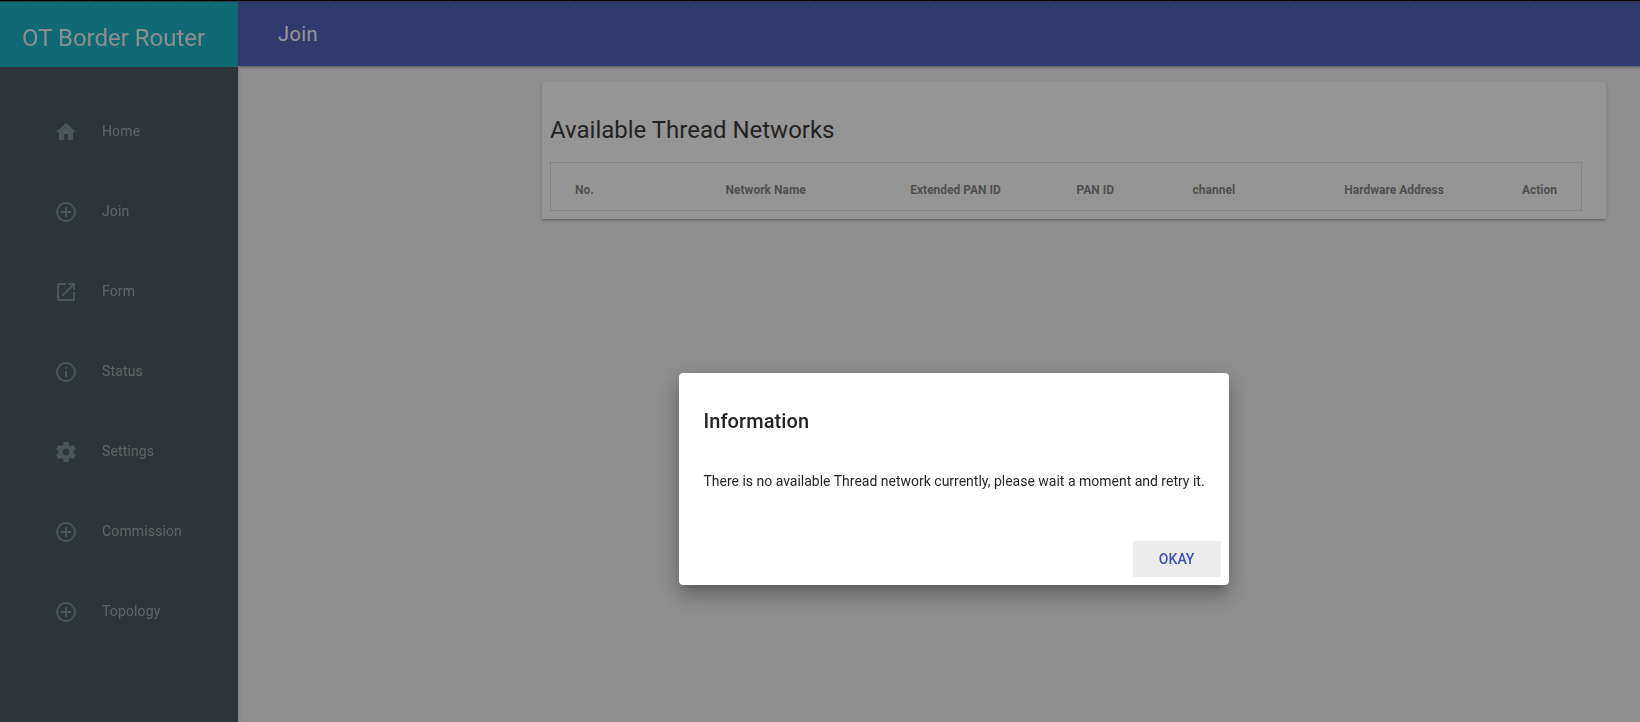
Task: View the Topology menu label
Action: (131, 611)
